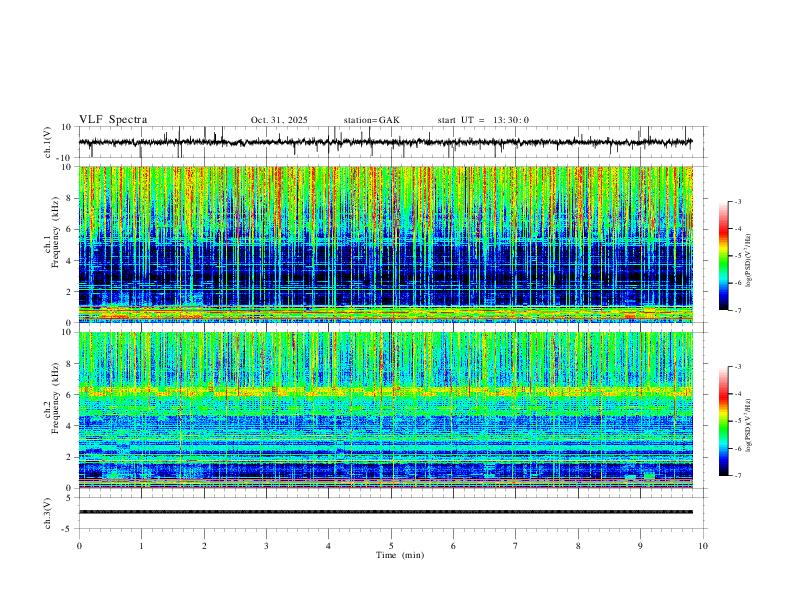Click the "-5" tick on the ch.3(V) axis
The width and height of the screenshot is (792, 612).
point(68,529)
